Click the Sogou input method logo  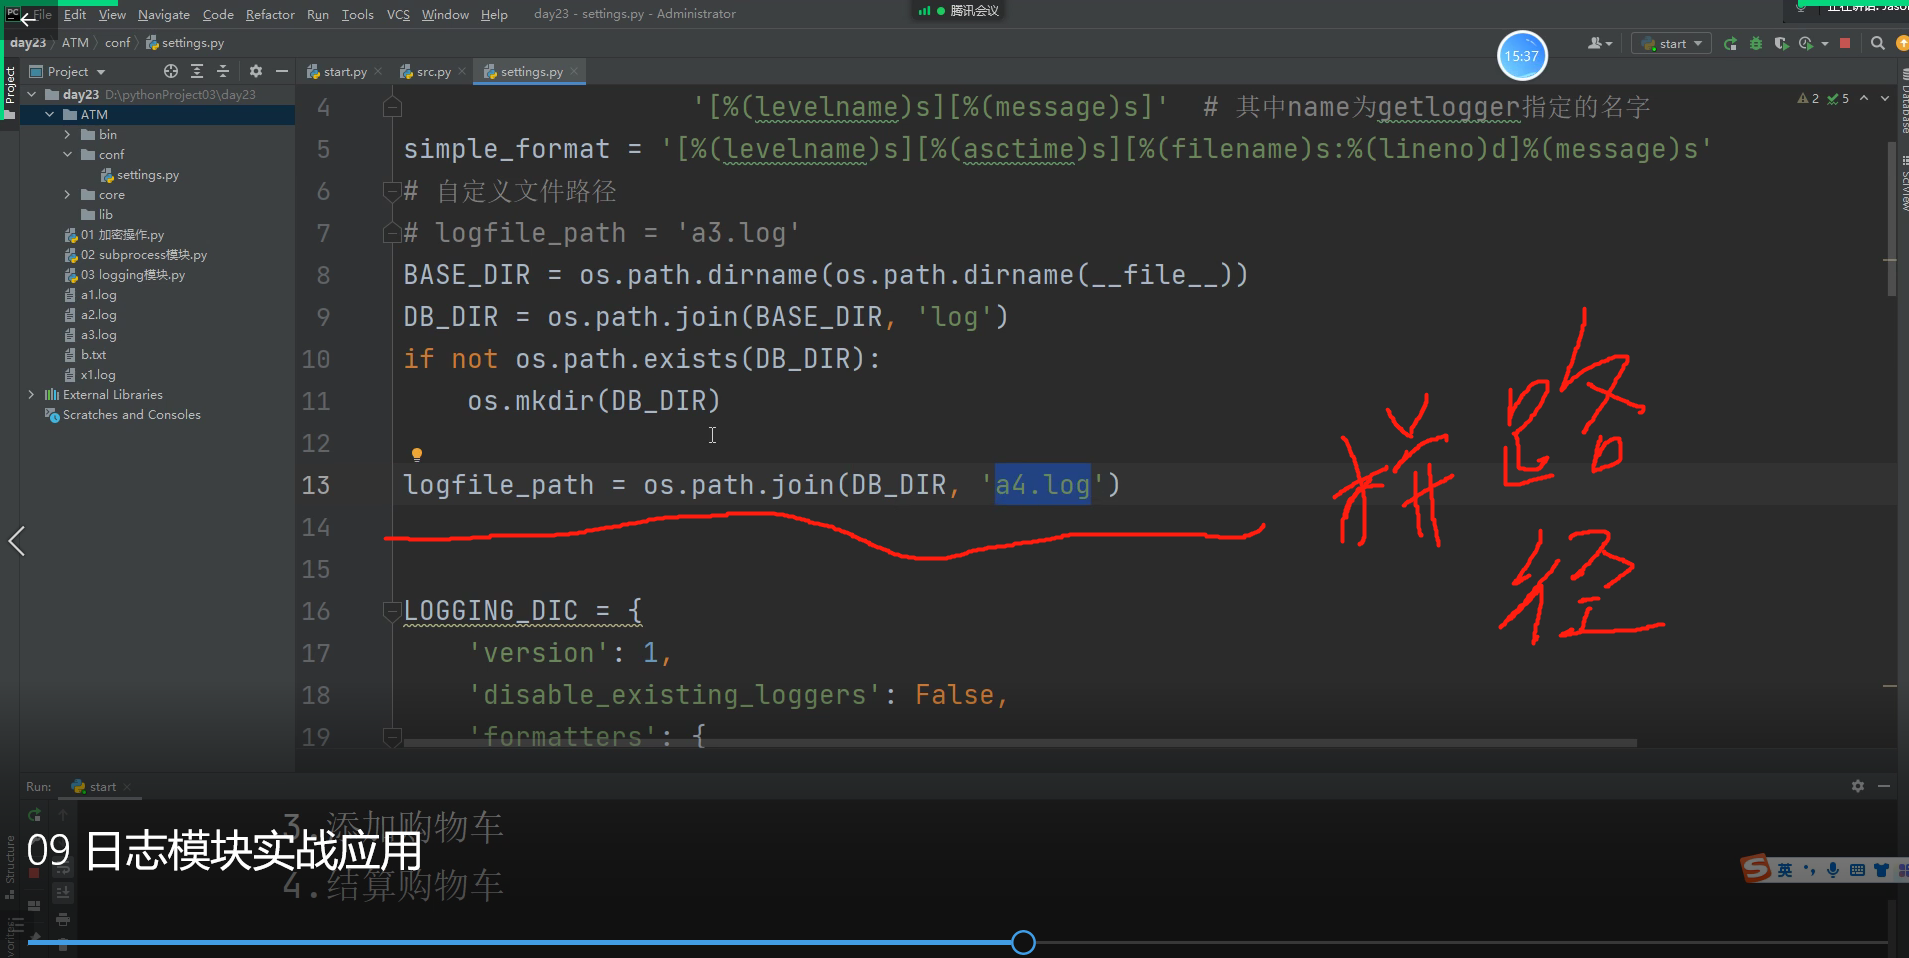1756,868
